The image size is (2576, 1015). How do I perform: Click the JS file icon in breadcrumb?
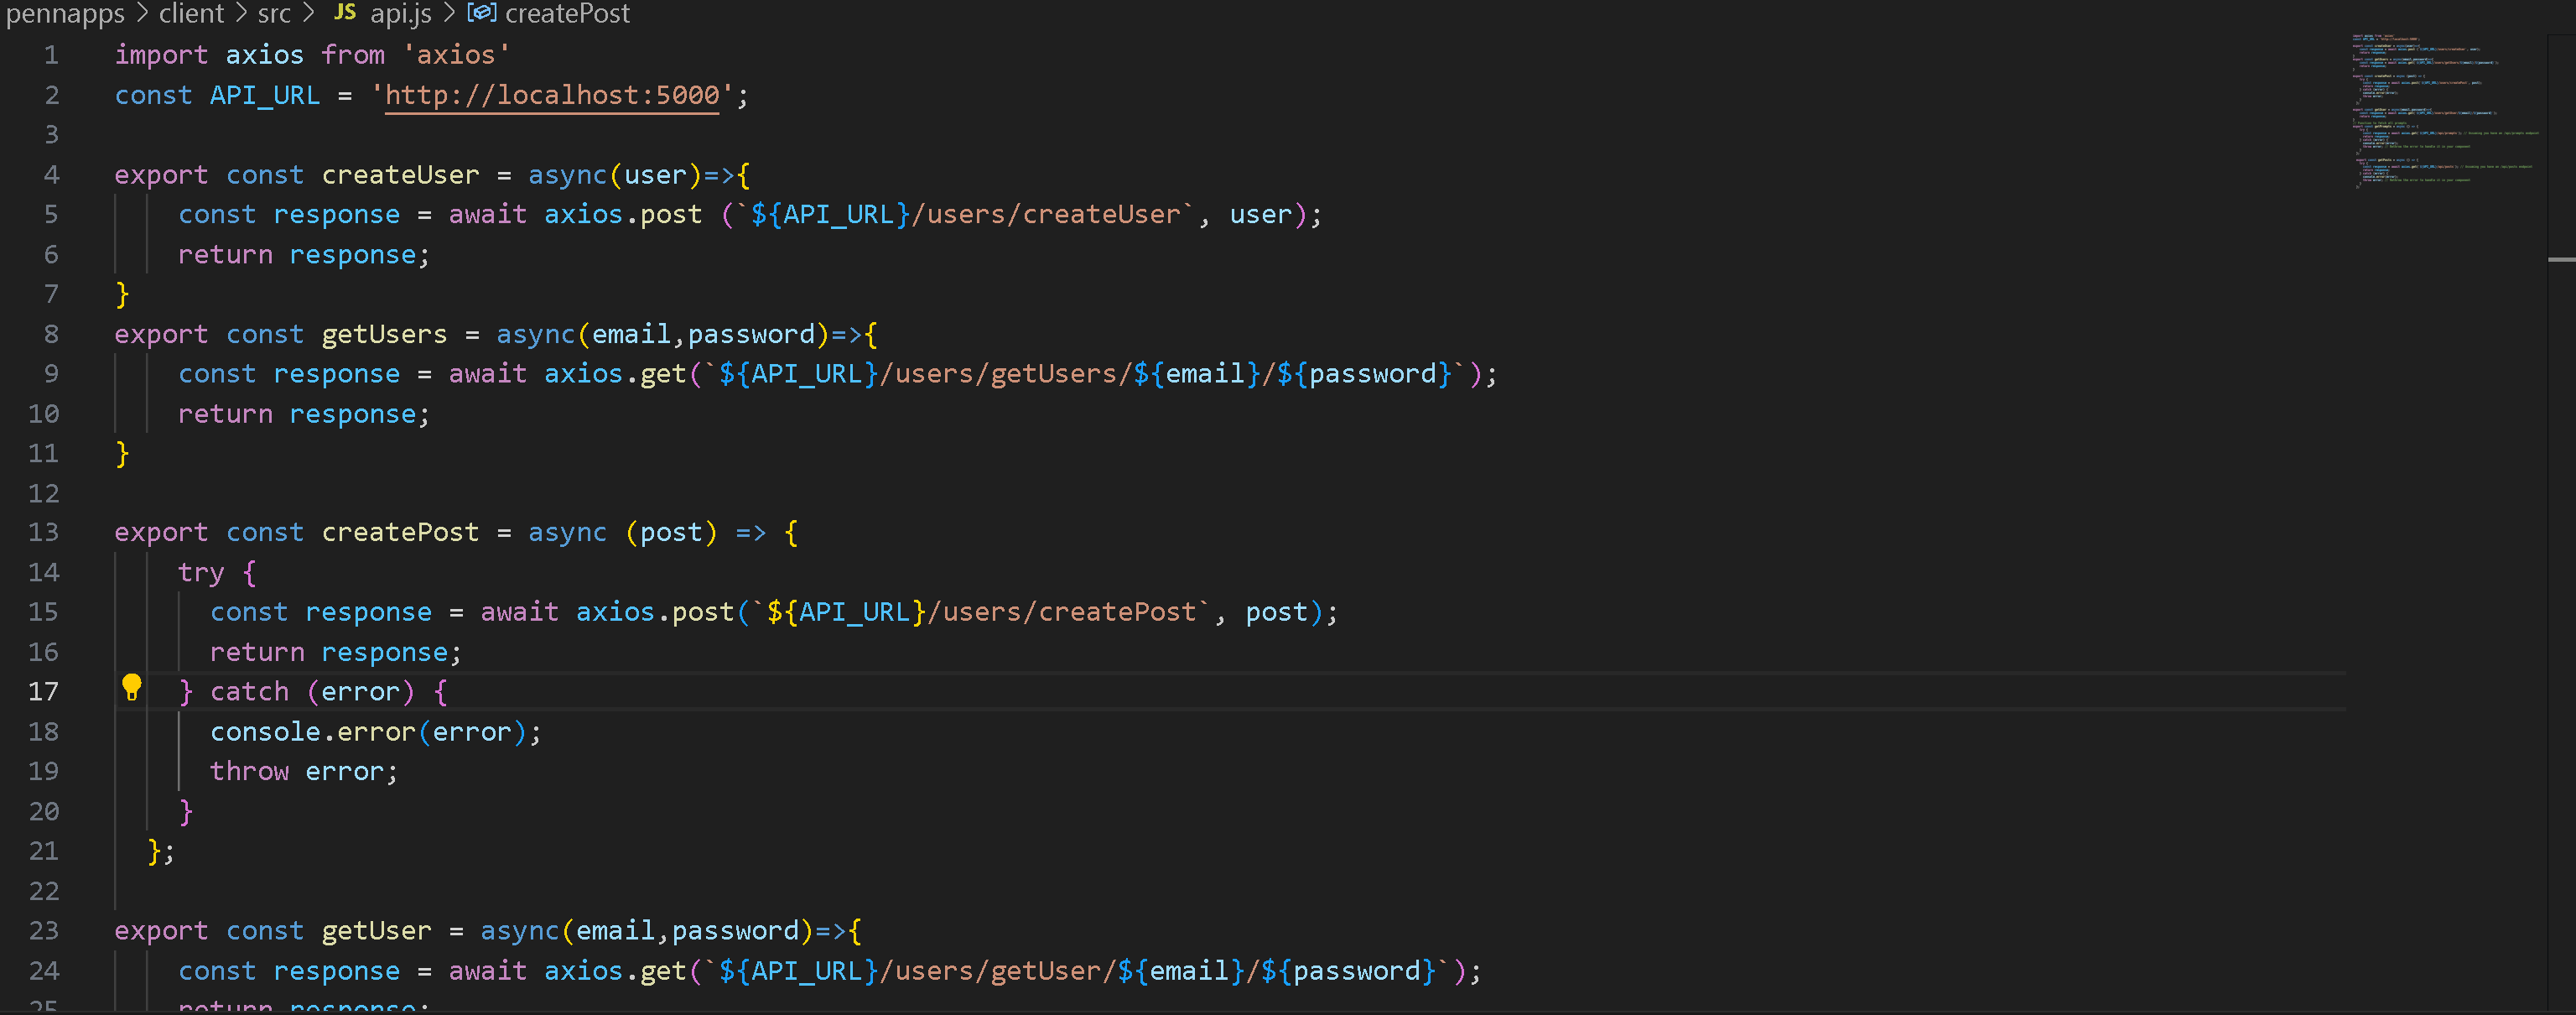[344, 13]
